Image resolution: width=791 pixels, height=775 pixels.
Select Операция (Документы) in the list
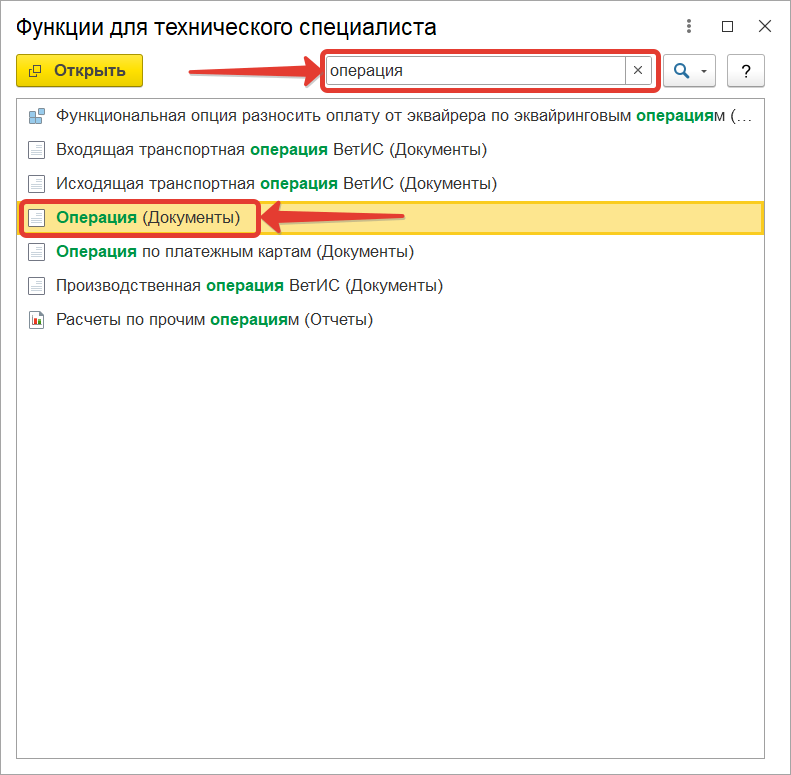(x=148, y=218)
